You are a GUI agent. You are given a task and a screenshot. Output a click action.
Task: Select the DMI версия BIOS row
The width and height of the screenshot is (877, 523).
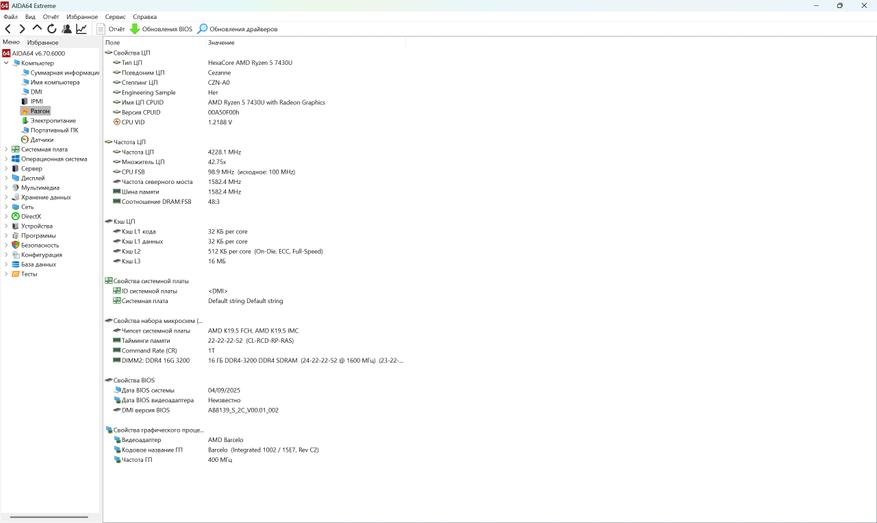click(x=254, y=410)
